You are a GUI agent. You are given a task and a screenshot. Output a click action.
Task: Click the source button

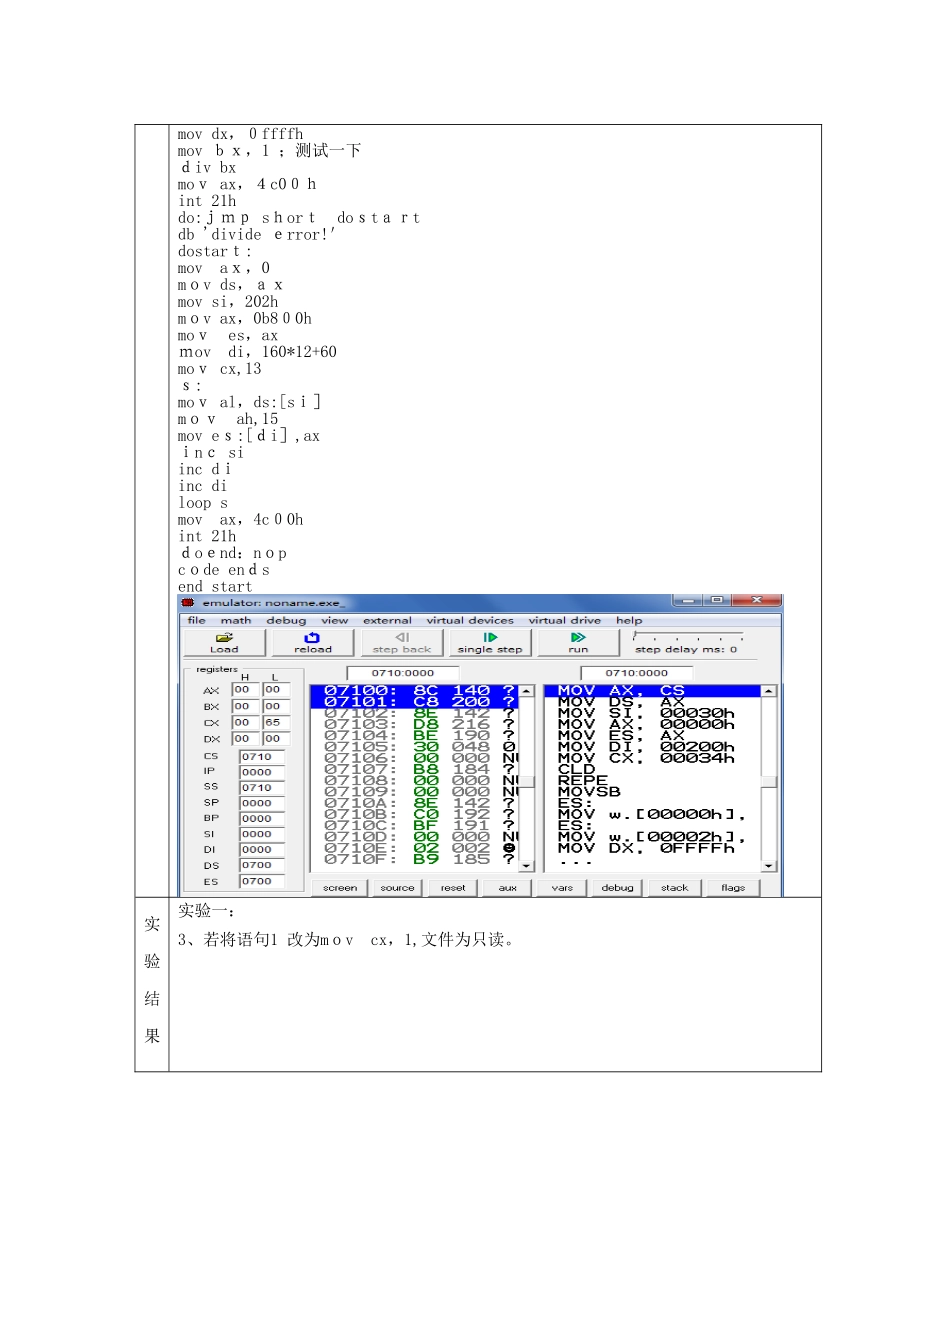(397, 888)
